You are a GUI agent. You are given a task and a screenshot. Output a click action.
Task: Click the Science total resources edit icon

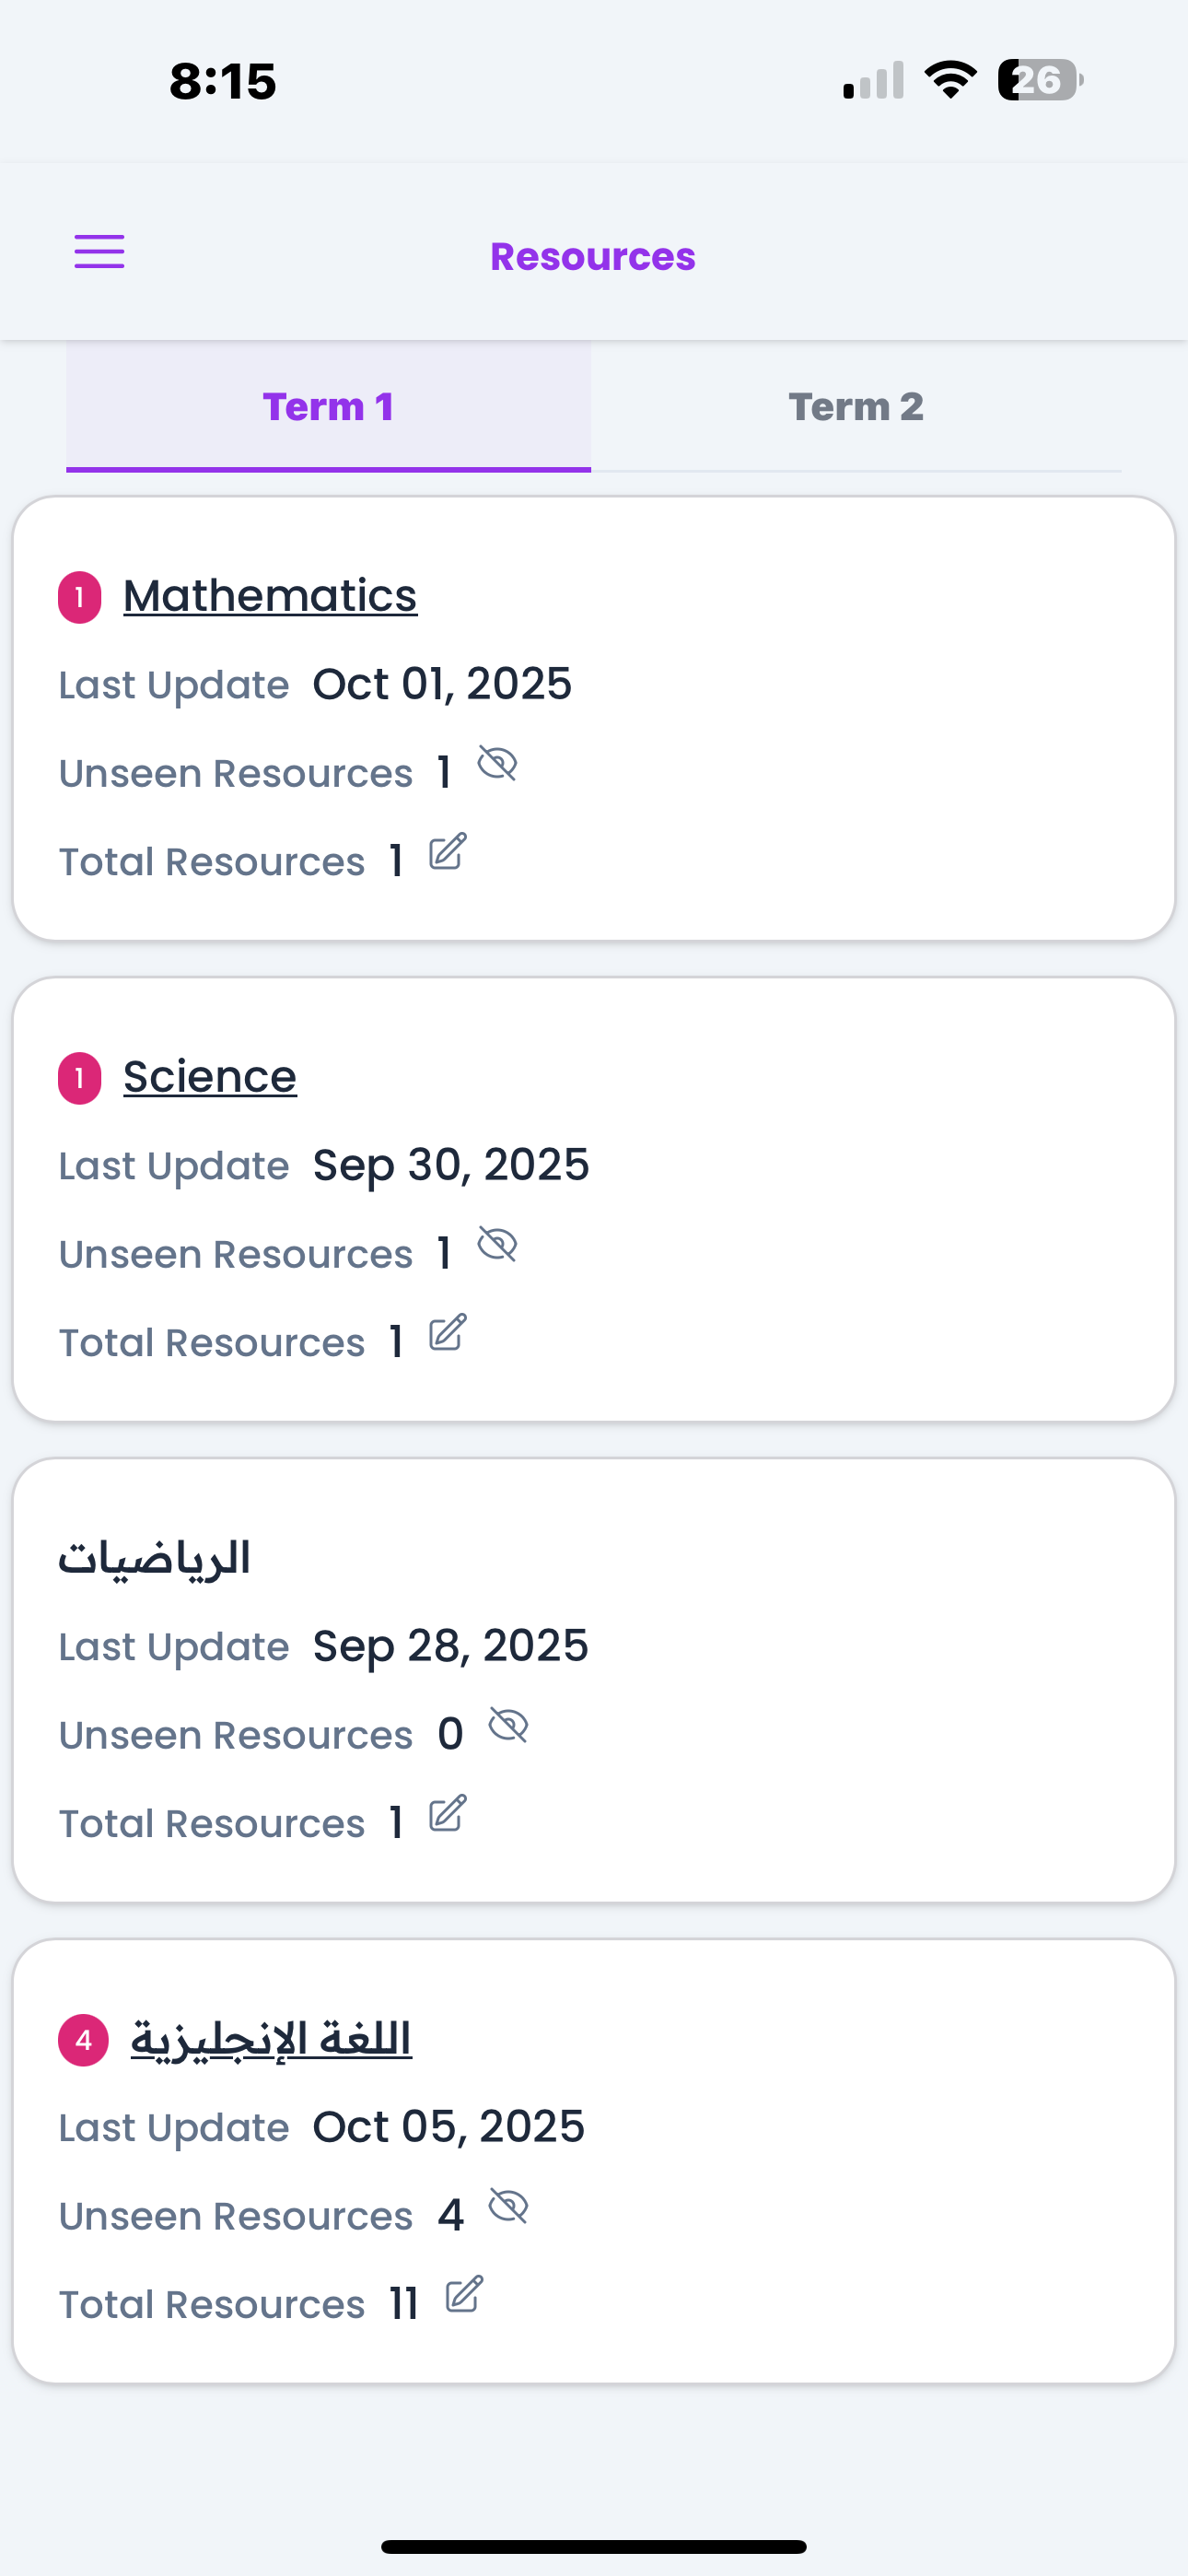(448, 1333)
